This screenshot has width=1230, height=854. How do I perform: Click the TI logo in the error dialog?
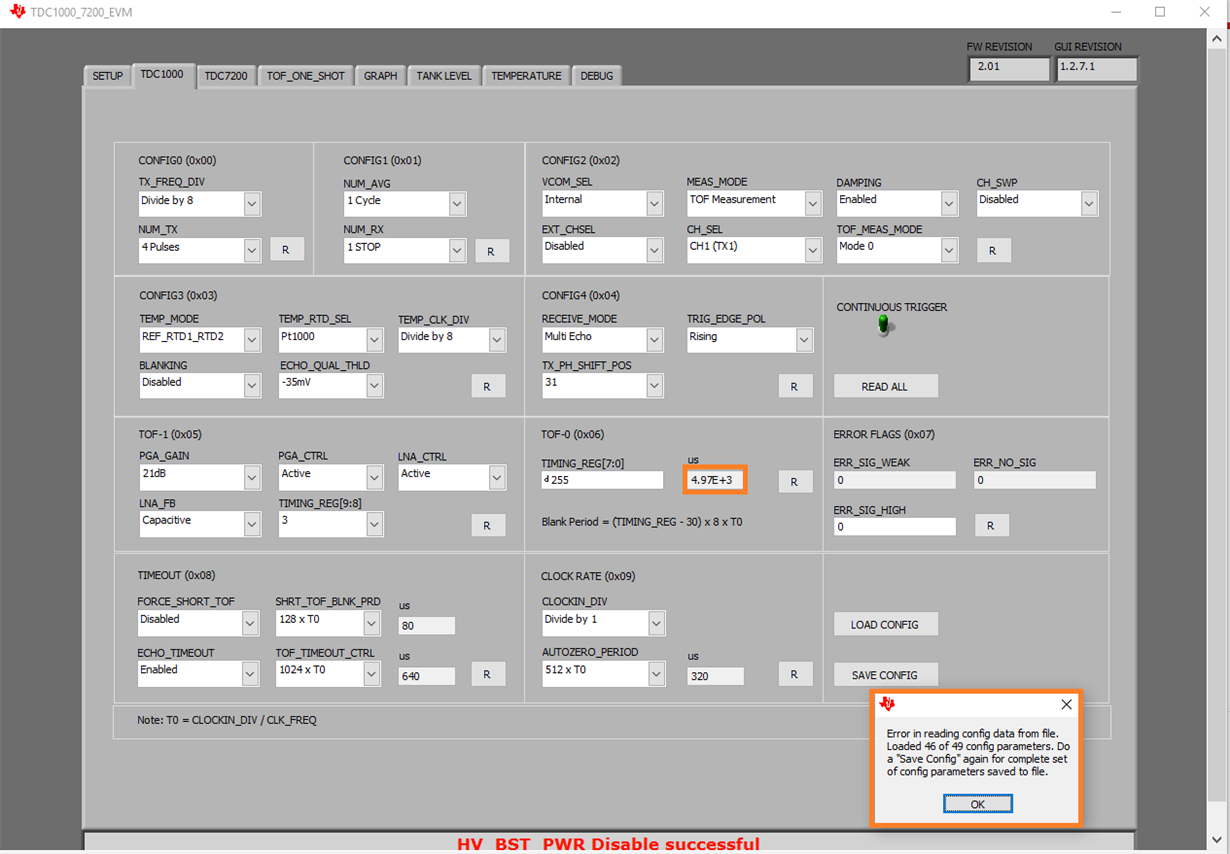coord(887,704)
